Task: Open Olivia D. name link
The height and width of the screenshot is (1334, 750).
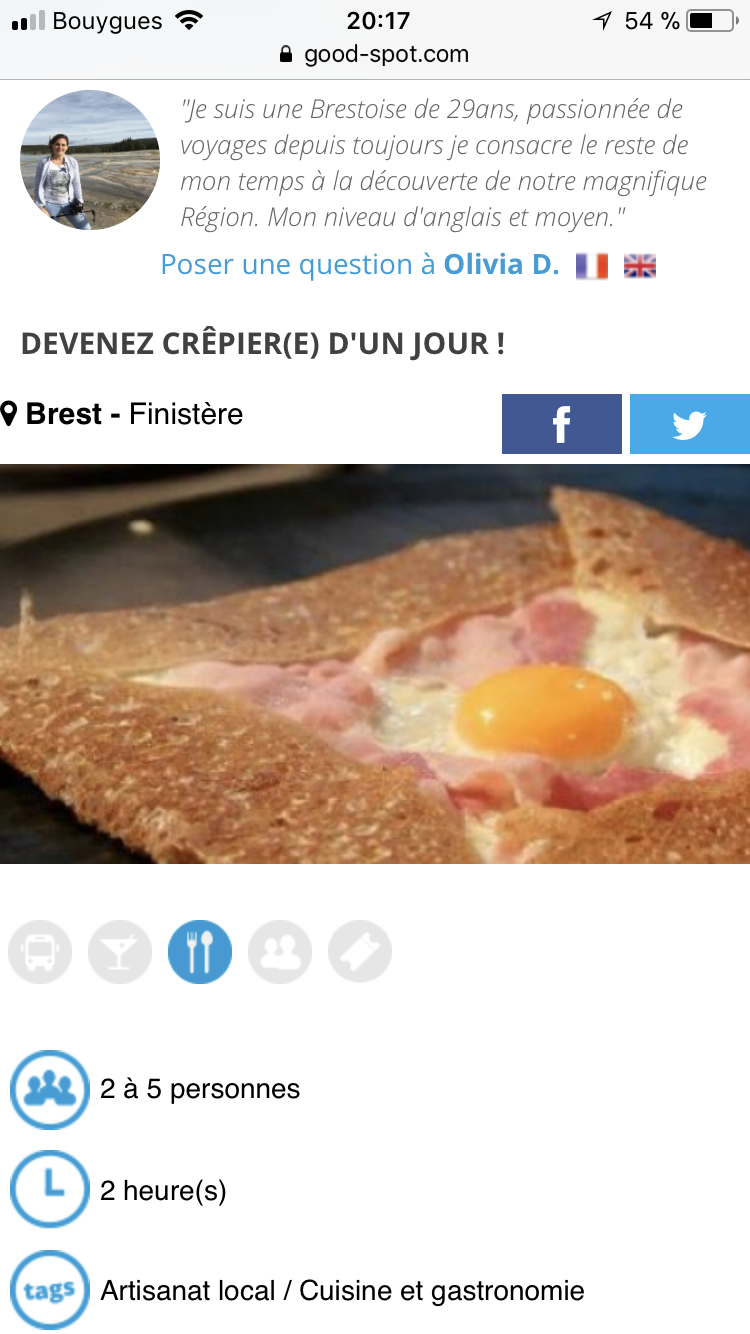Action: tap(501, 265)
